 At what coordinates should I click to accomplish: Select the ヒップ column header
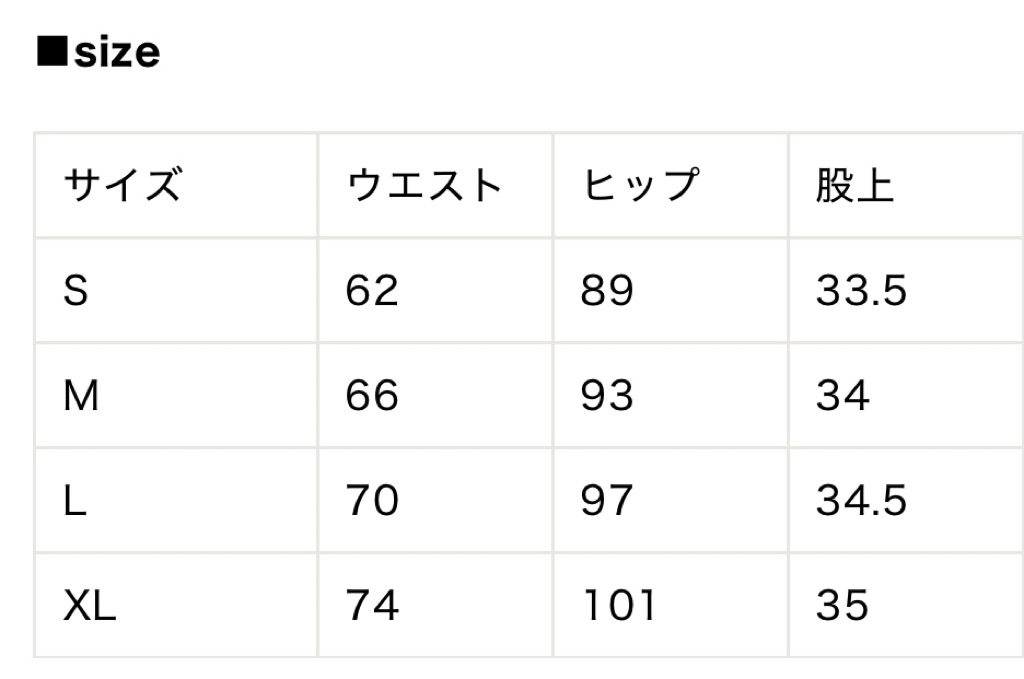pos(640,186)
